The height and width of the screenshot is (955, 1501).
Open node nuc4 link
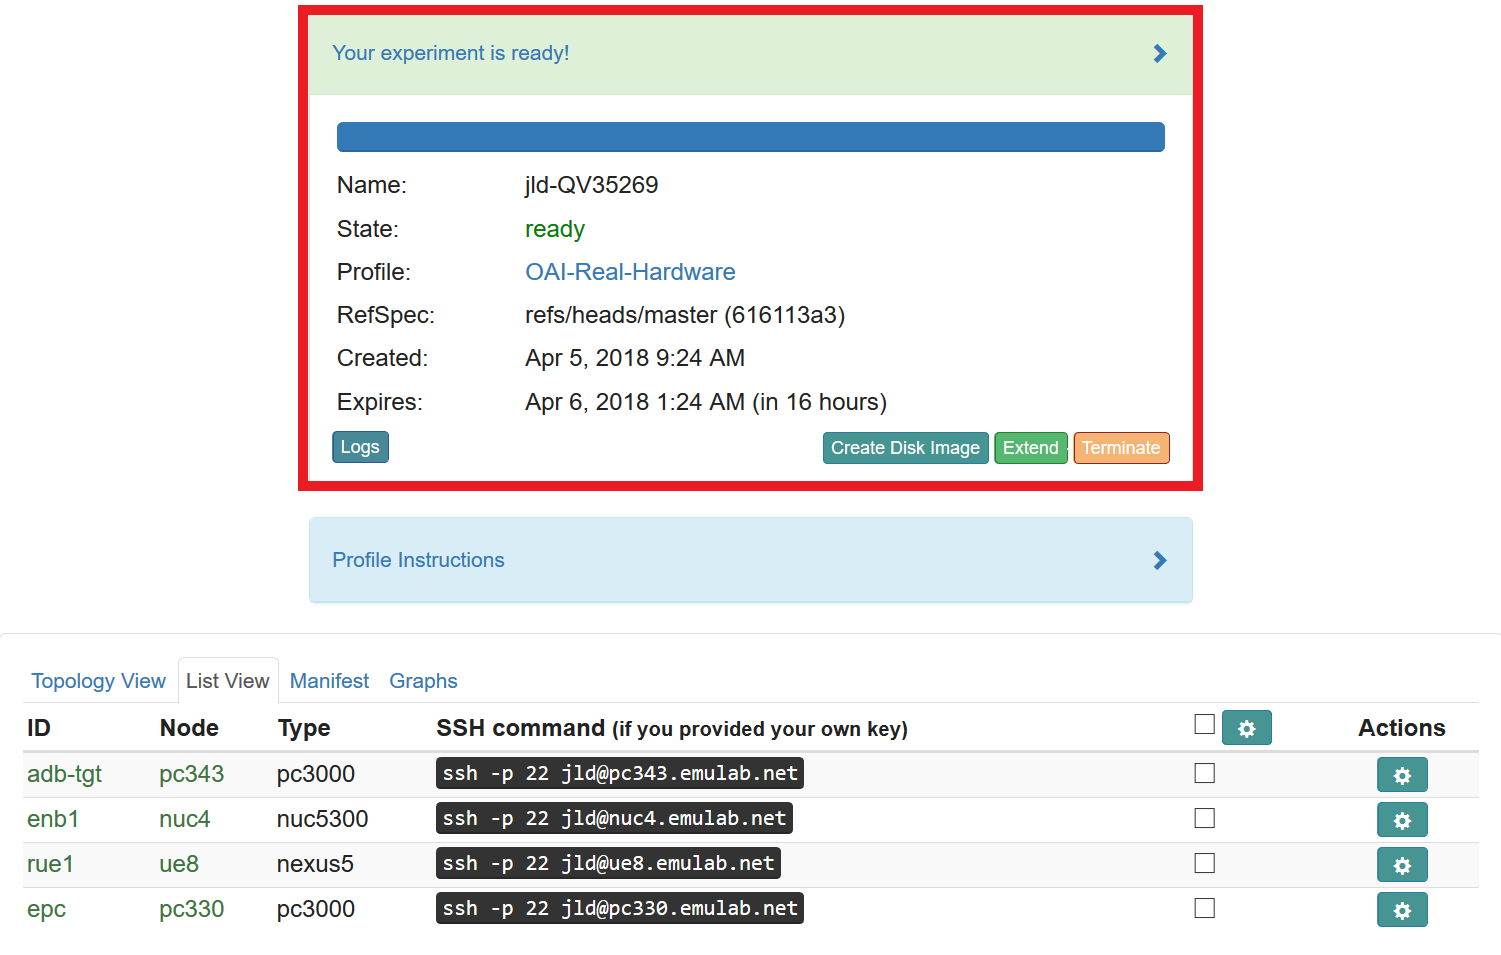click(184, 819)
